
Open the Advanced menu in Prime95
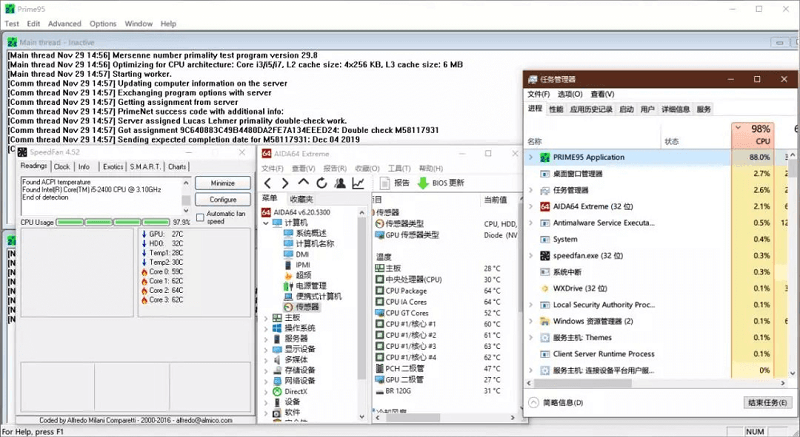[x=64, y=23]
